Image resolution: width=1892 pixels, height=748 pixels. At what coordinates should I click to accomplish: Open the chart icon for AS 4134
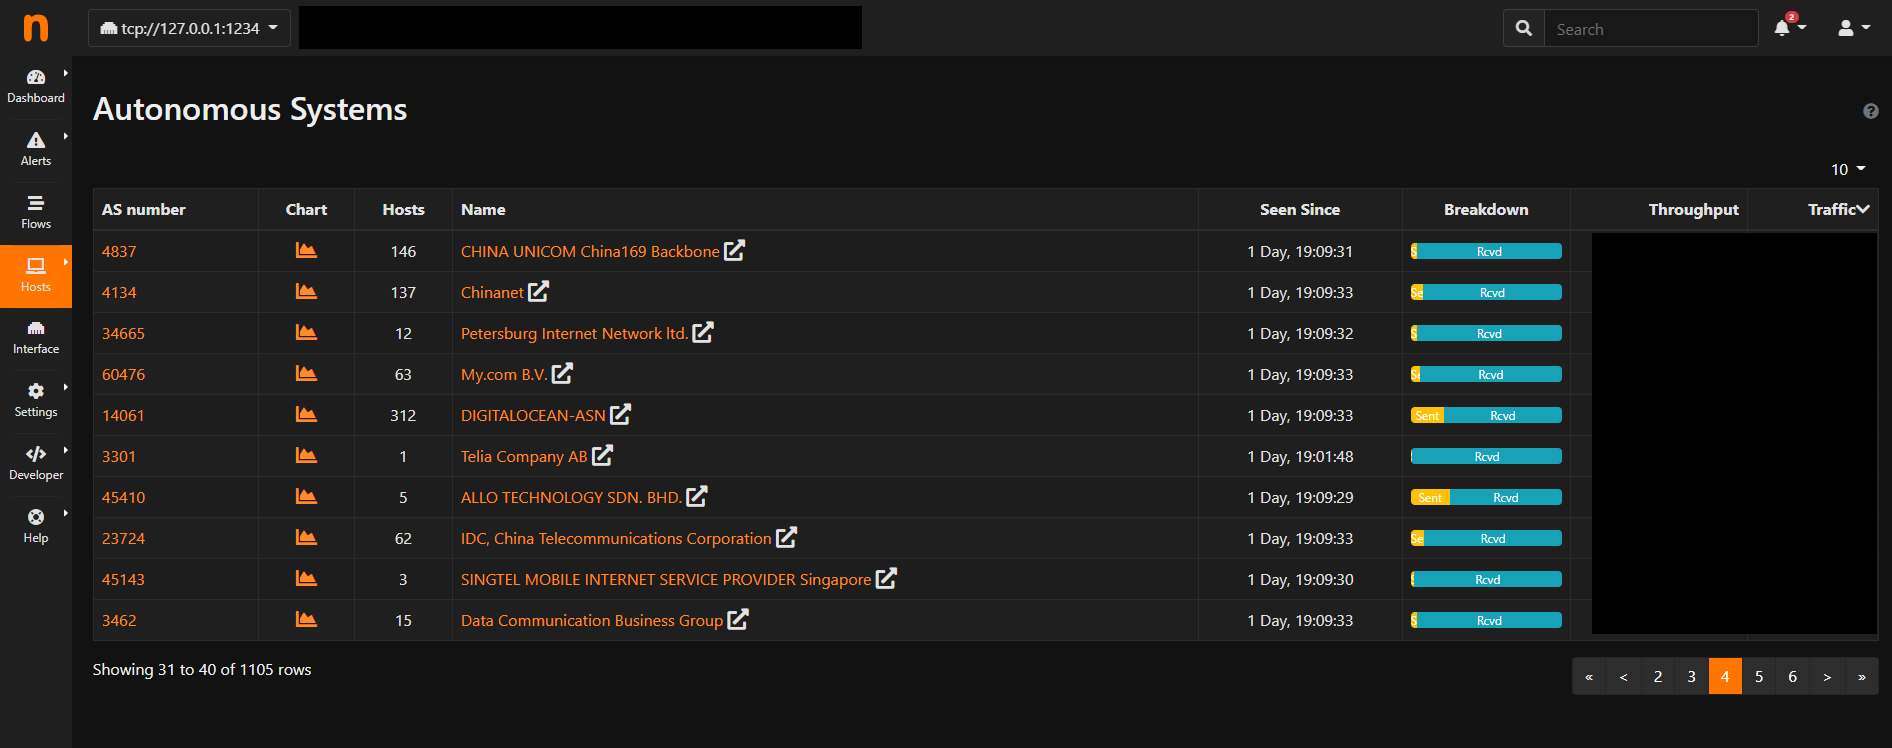tap(306, 291)
